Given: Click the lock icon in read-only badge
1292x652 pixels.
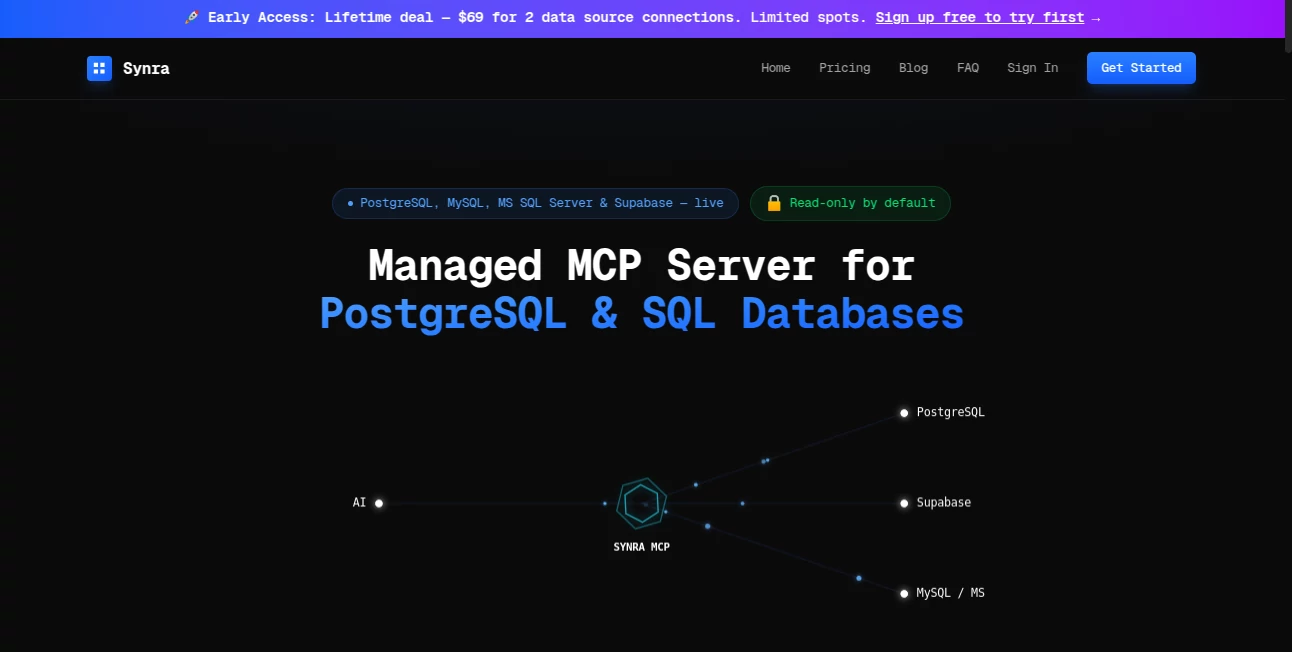Looking at the screenshot, I should [x=773, y=203].
